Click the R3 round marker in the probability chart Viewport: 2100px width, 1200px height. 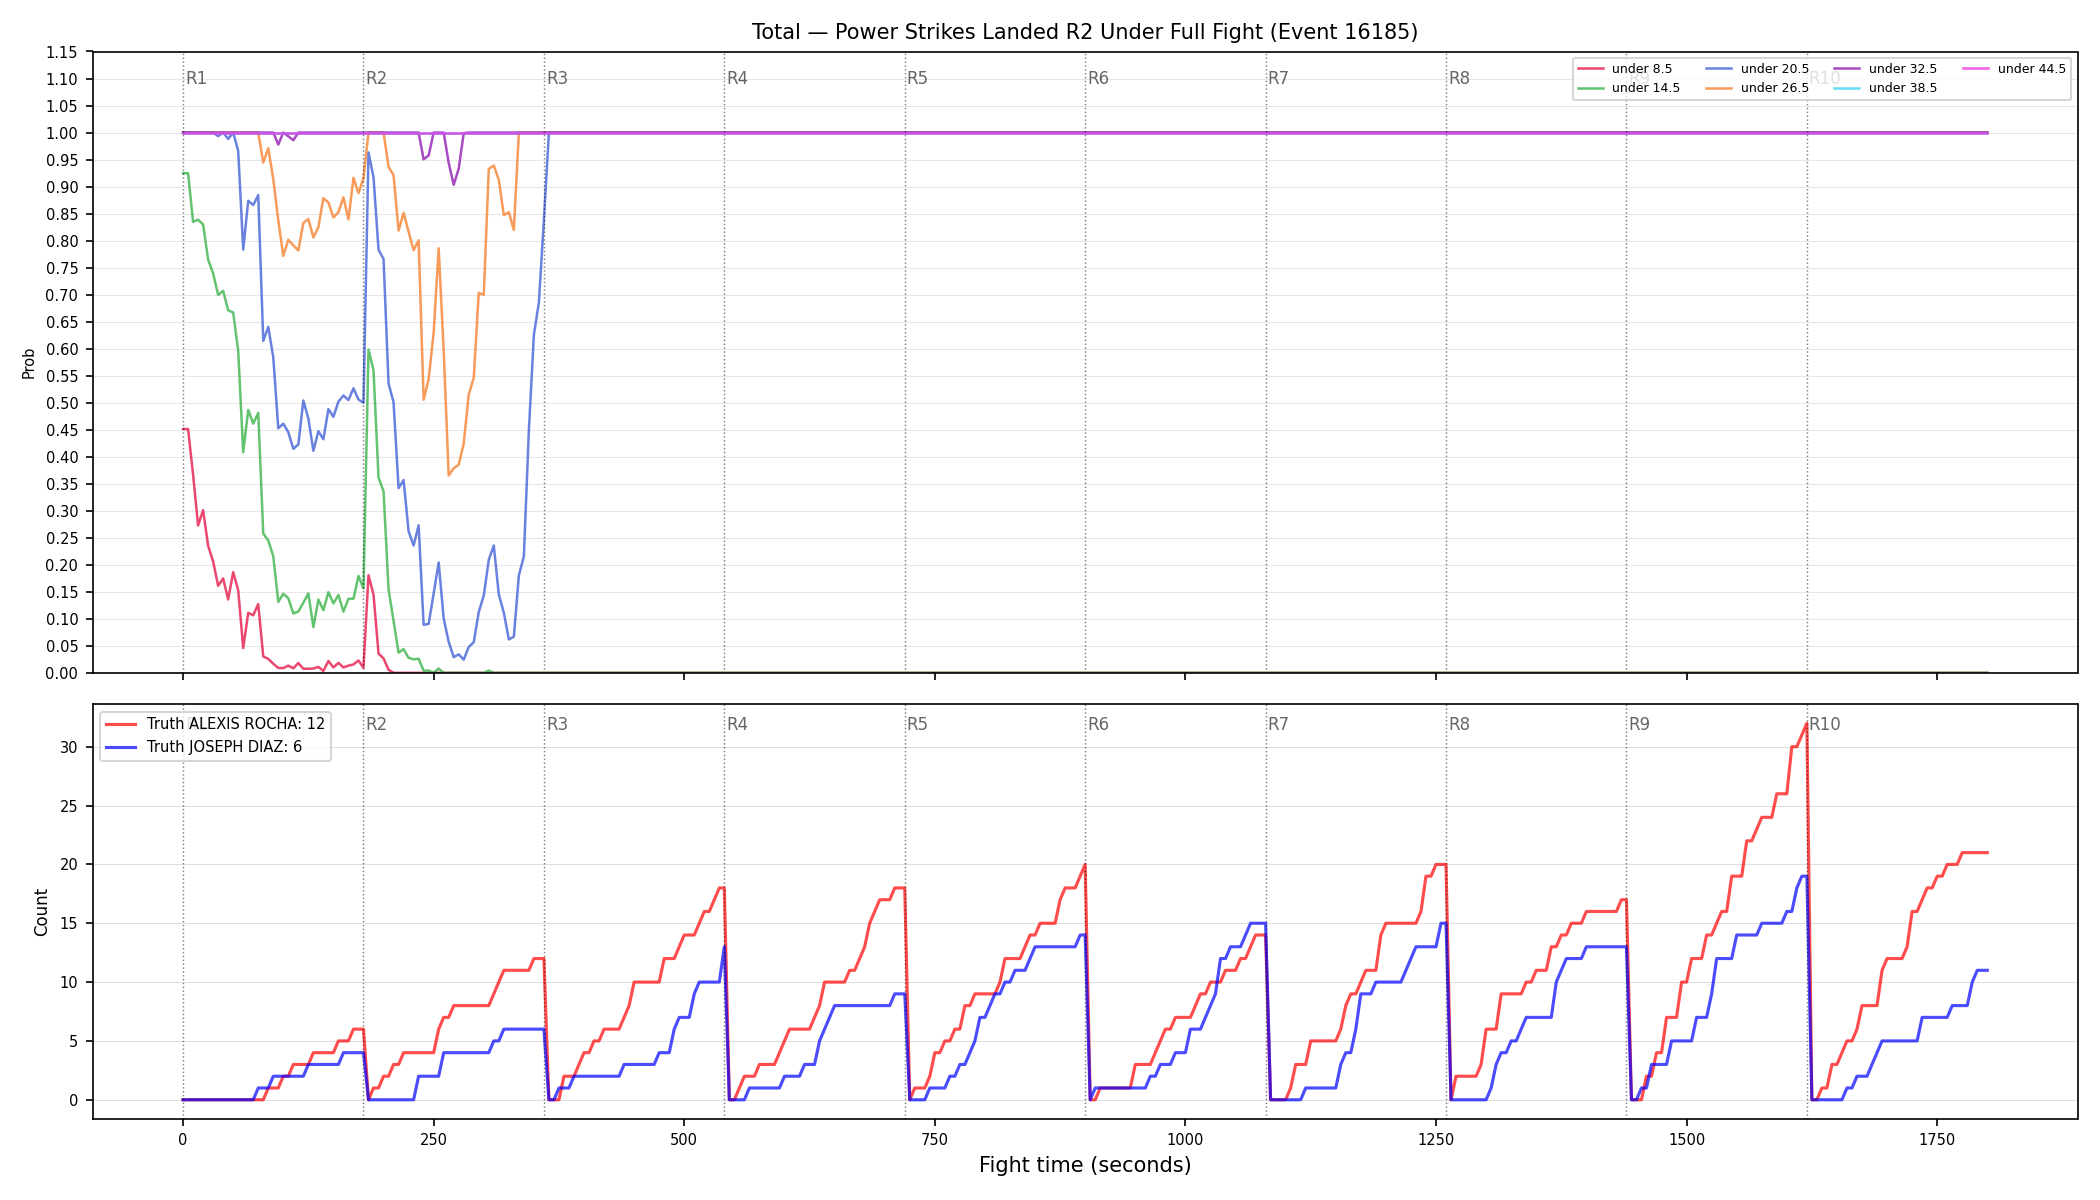[x=557, y=78]
